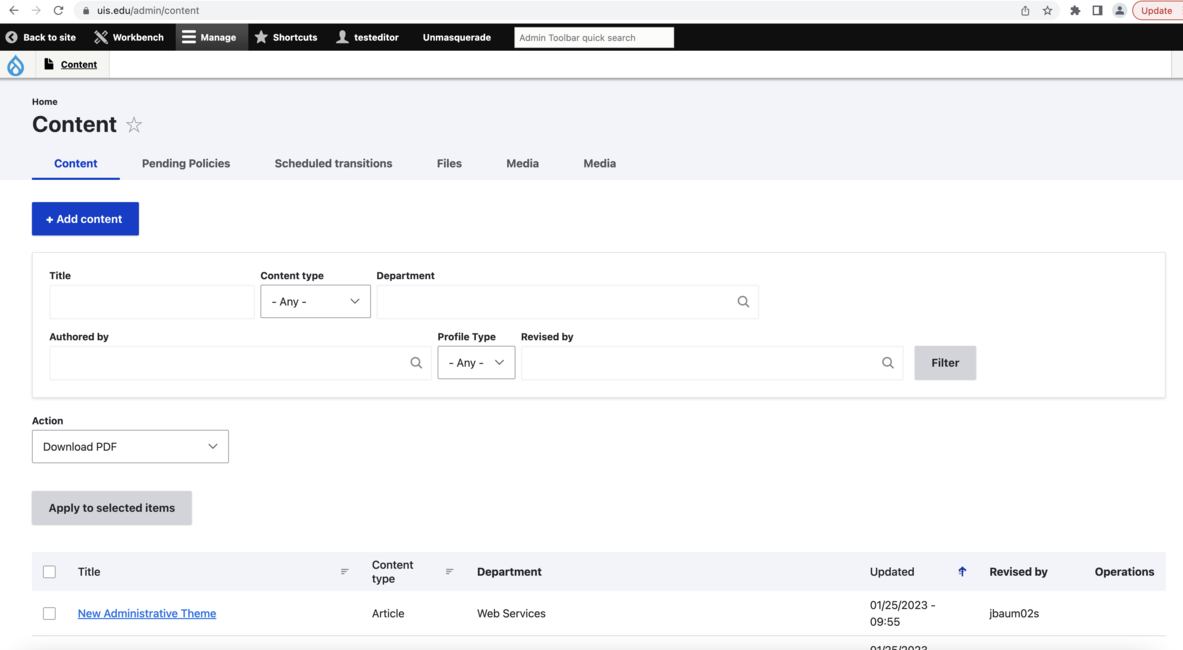Open the New Administrative Theme article link
Screen dimensions: 1183x650
point(146,613)
